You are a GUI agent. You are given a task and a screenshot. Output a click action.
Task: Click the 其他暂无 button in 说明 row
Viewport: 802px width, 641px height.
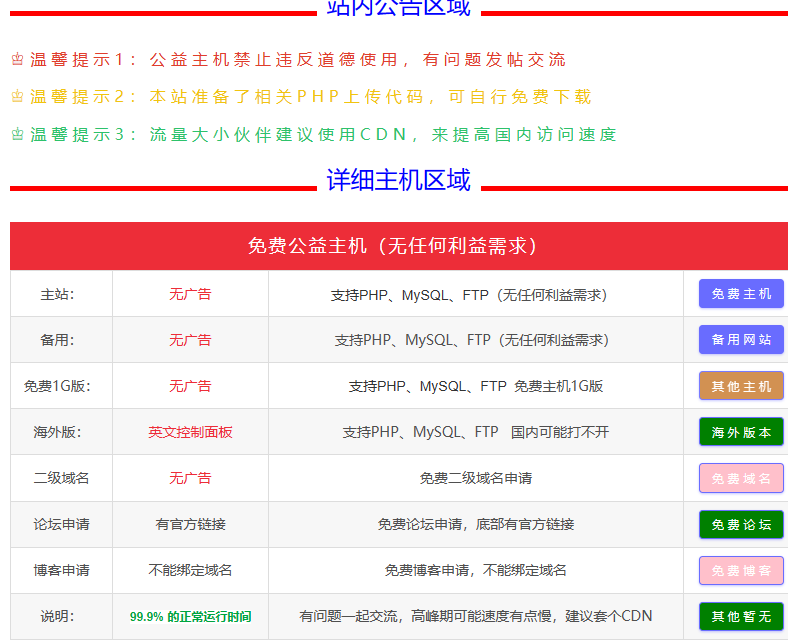[740, 616]
